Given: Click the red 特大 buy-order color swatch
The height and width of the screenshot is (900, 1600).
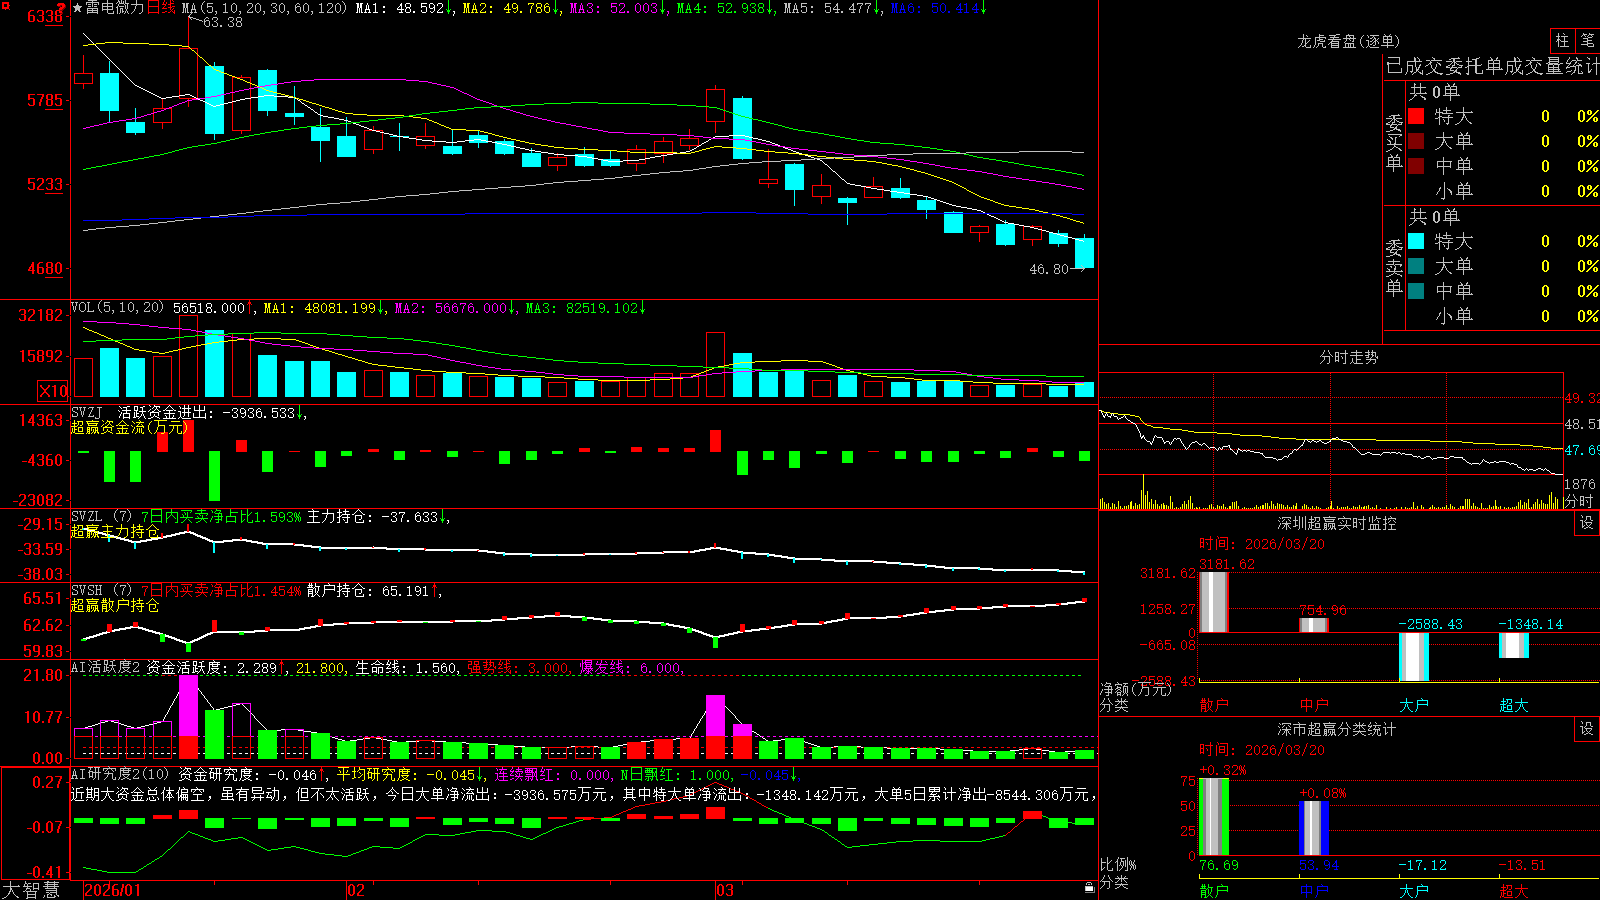Looking at the screenshot, I should (1416, 116).
